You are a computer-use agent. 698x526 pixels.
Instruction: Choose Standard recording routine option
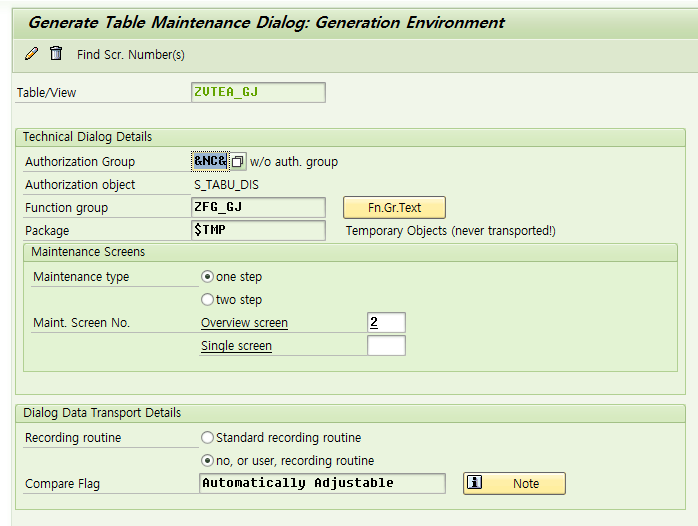(207, 437)
